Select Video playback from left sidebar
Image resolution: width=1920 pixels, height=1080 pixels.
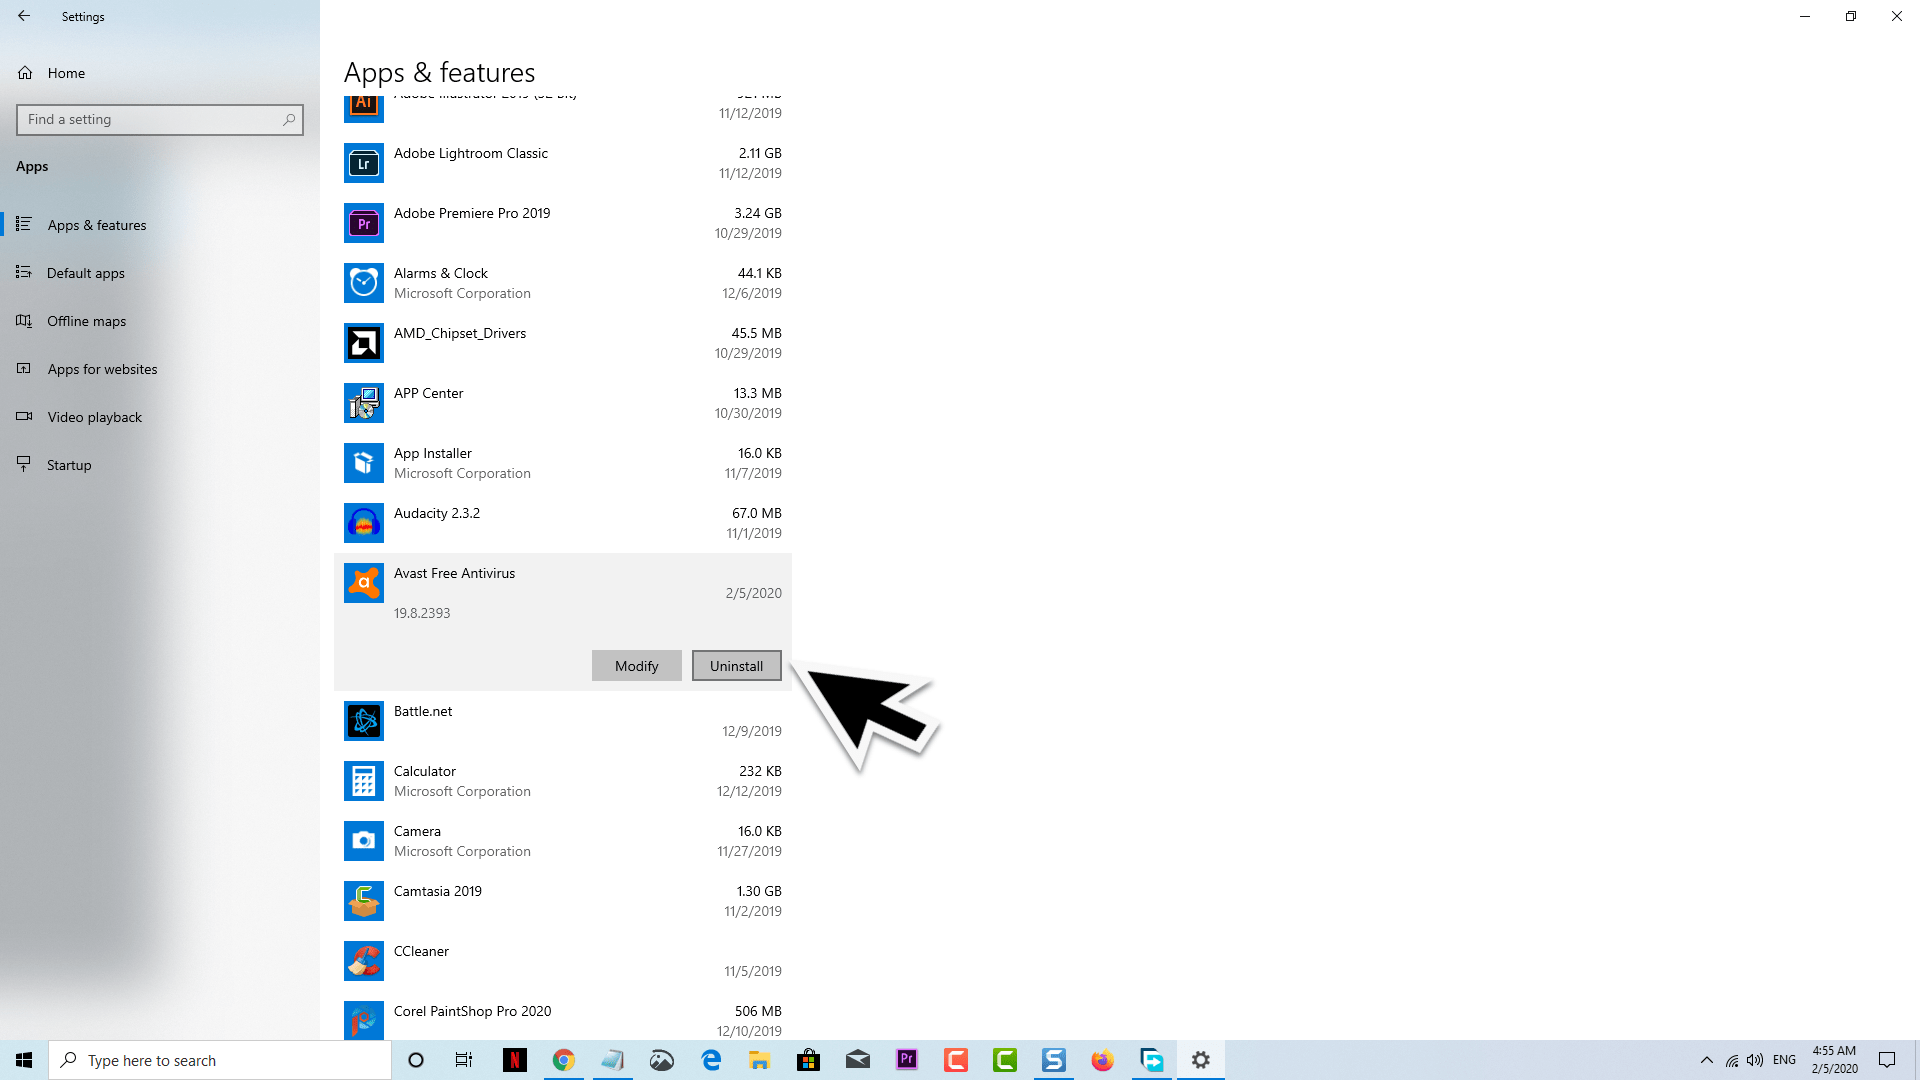(x=95, y=417)
